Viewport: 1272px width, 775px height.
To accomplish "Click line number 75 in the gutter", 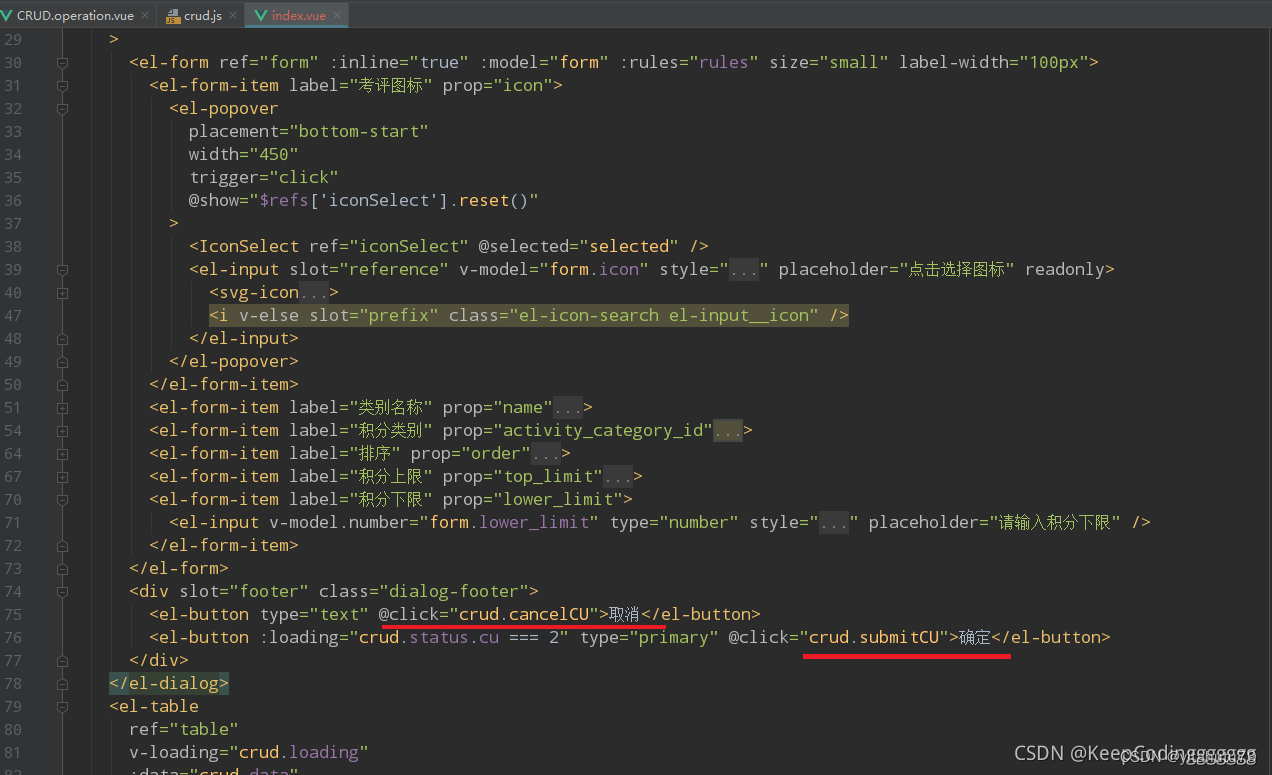I will [x=12, y=614].
